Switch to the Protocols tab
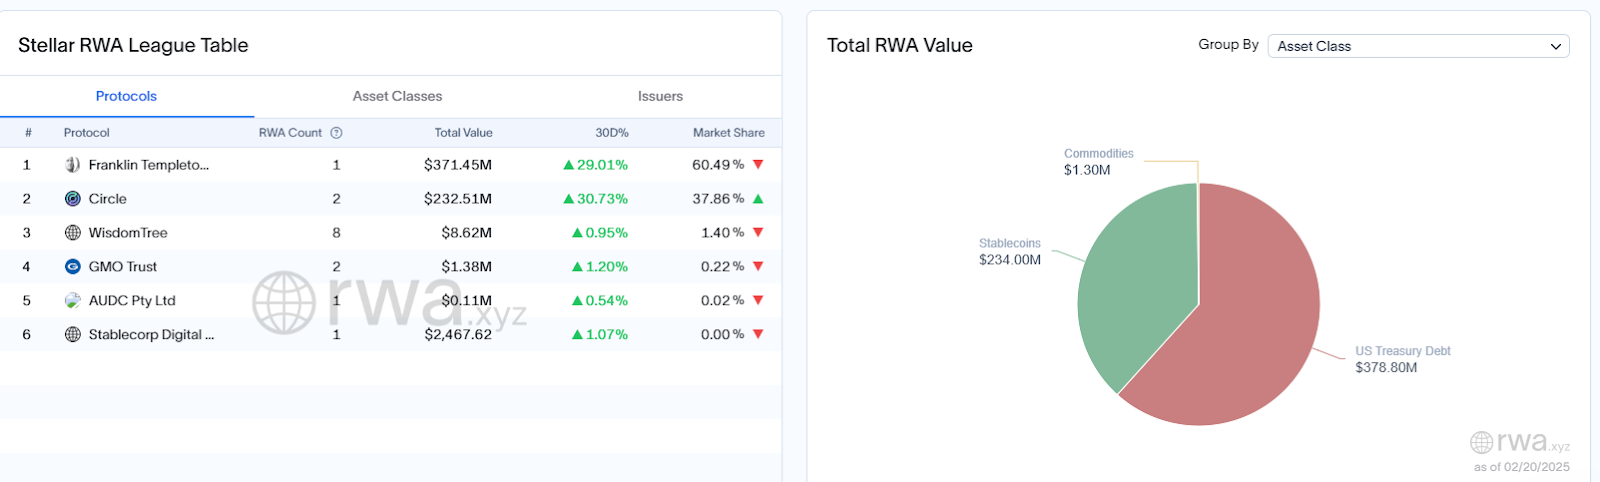Image resolution: width=1600 pixels, height=482 pixels. coord(126,96)
